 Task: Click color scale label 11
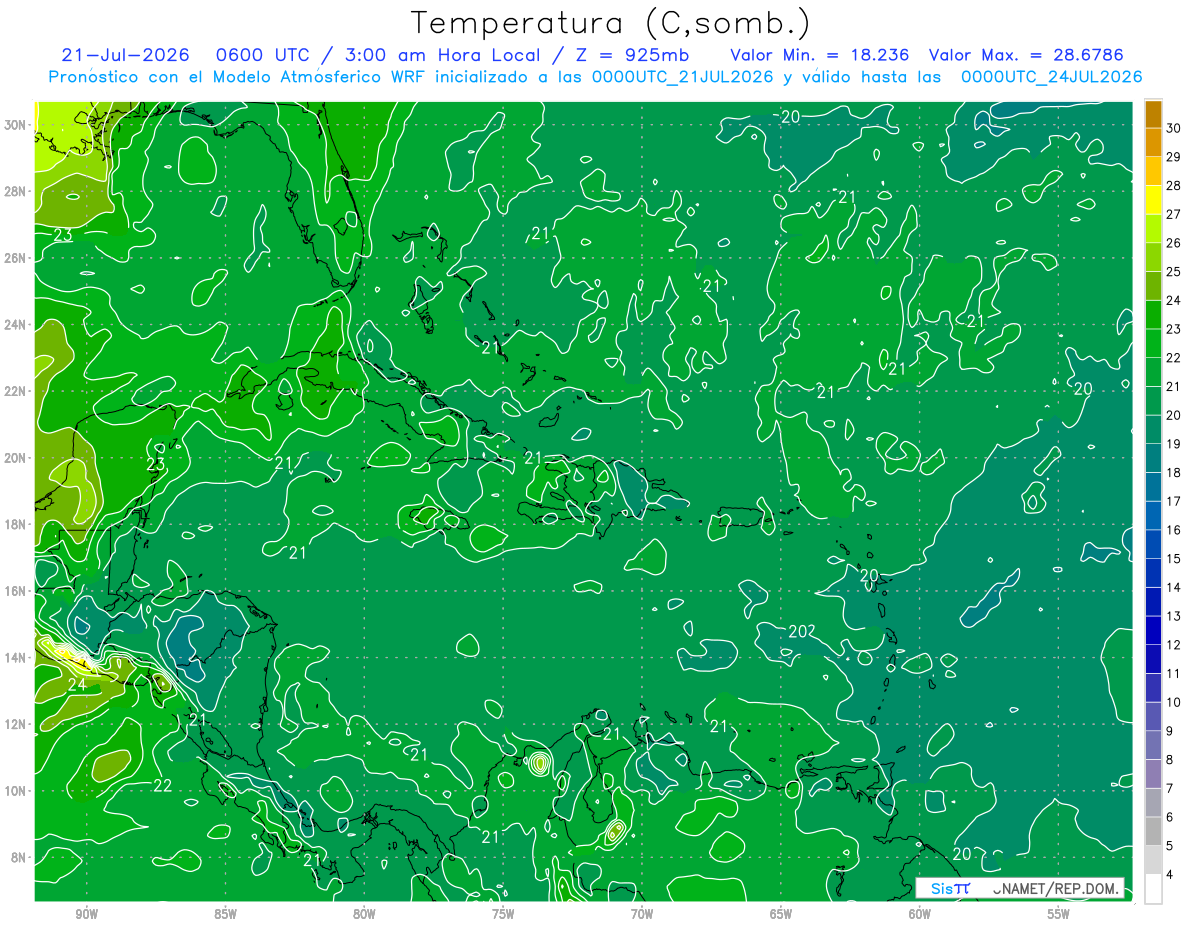pyautogui.click(x=1174, y=674)
